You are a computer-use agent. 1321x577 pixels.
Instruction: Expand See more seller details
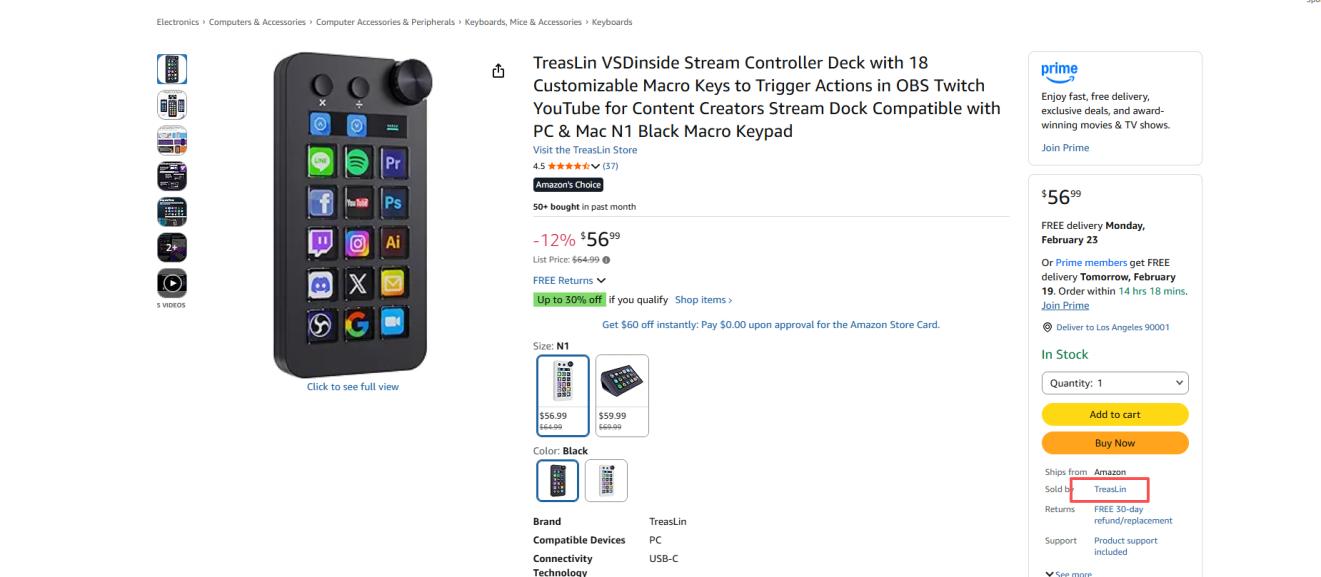click(1068, 573)
